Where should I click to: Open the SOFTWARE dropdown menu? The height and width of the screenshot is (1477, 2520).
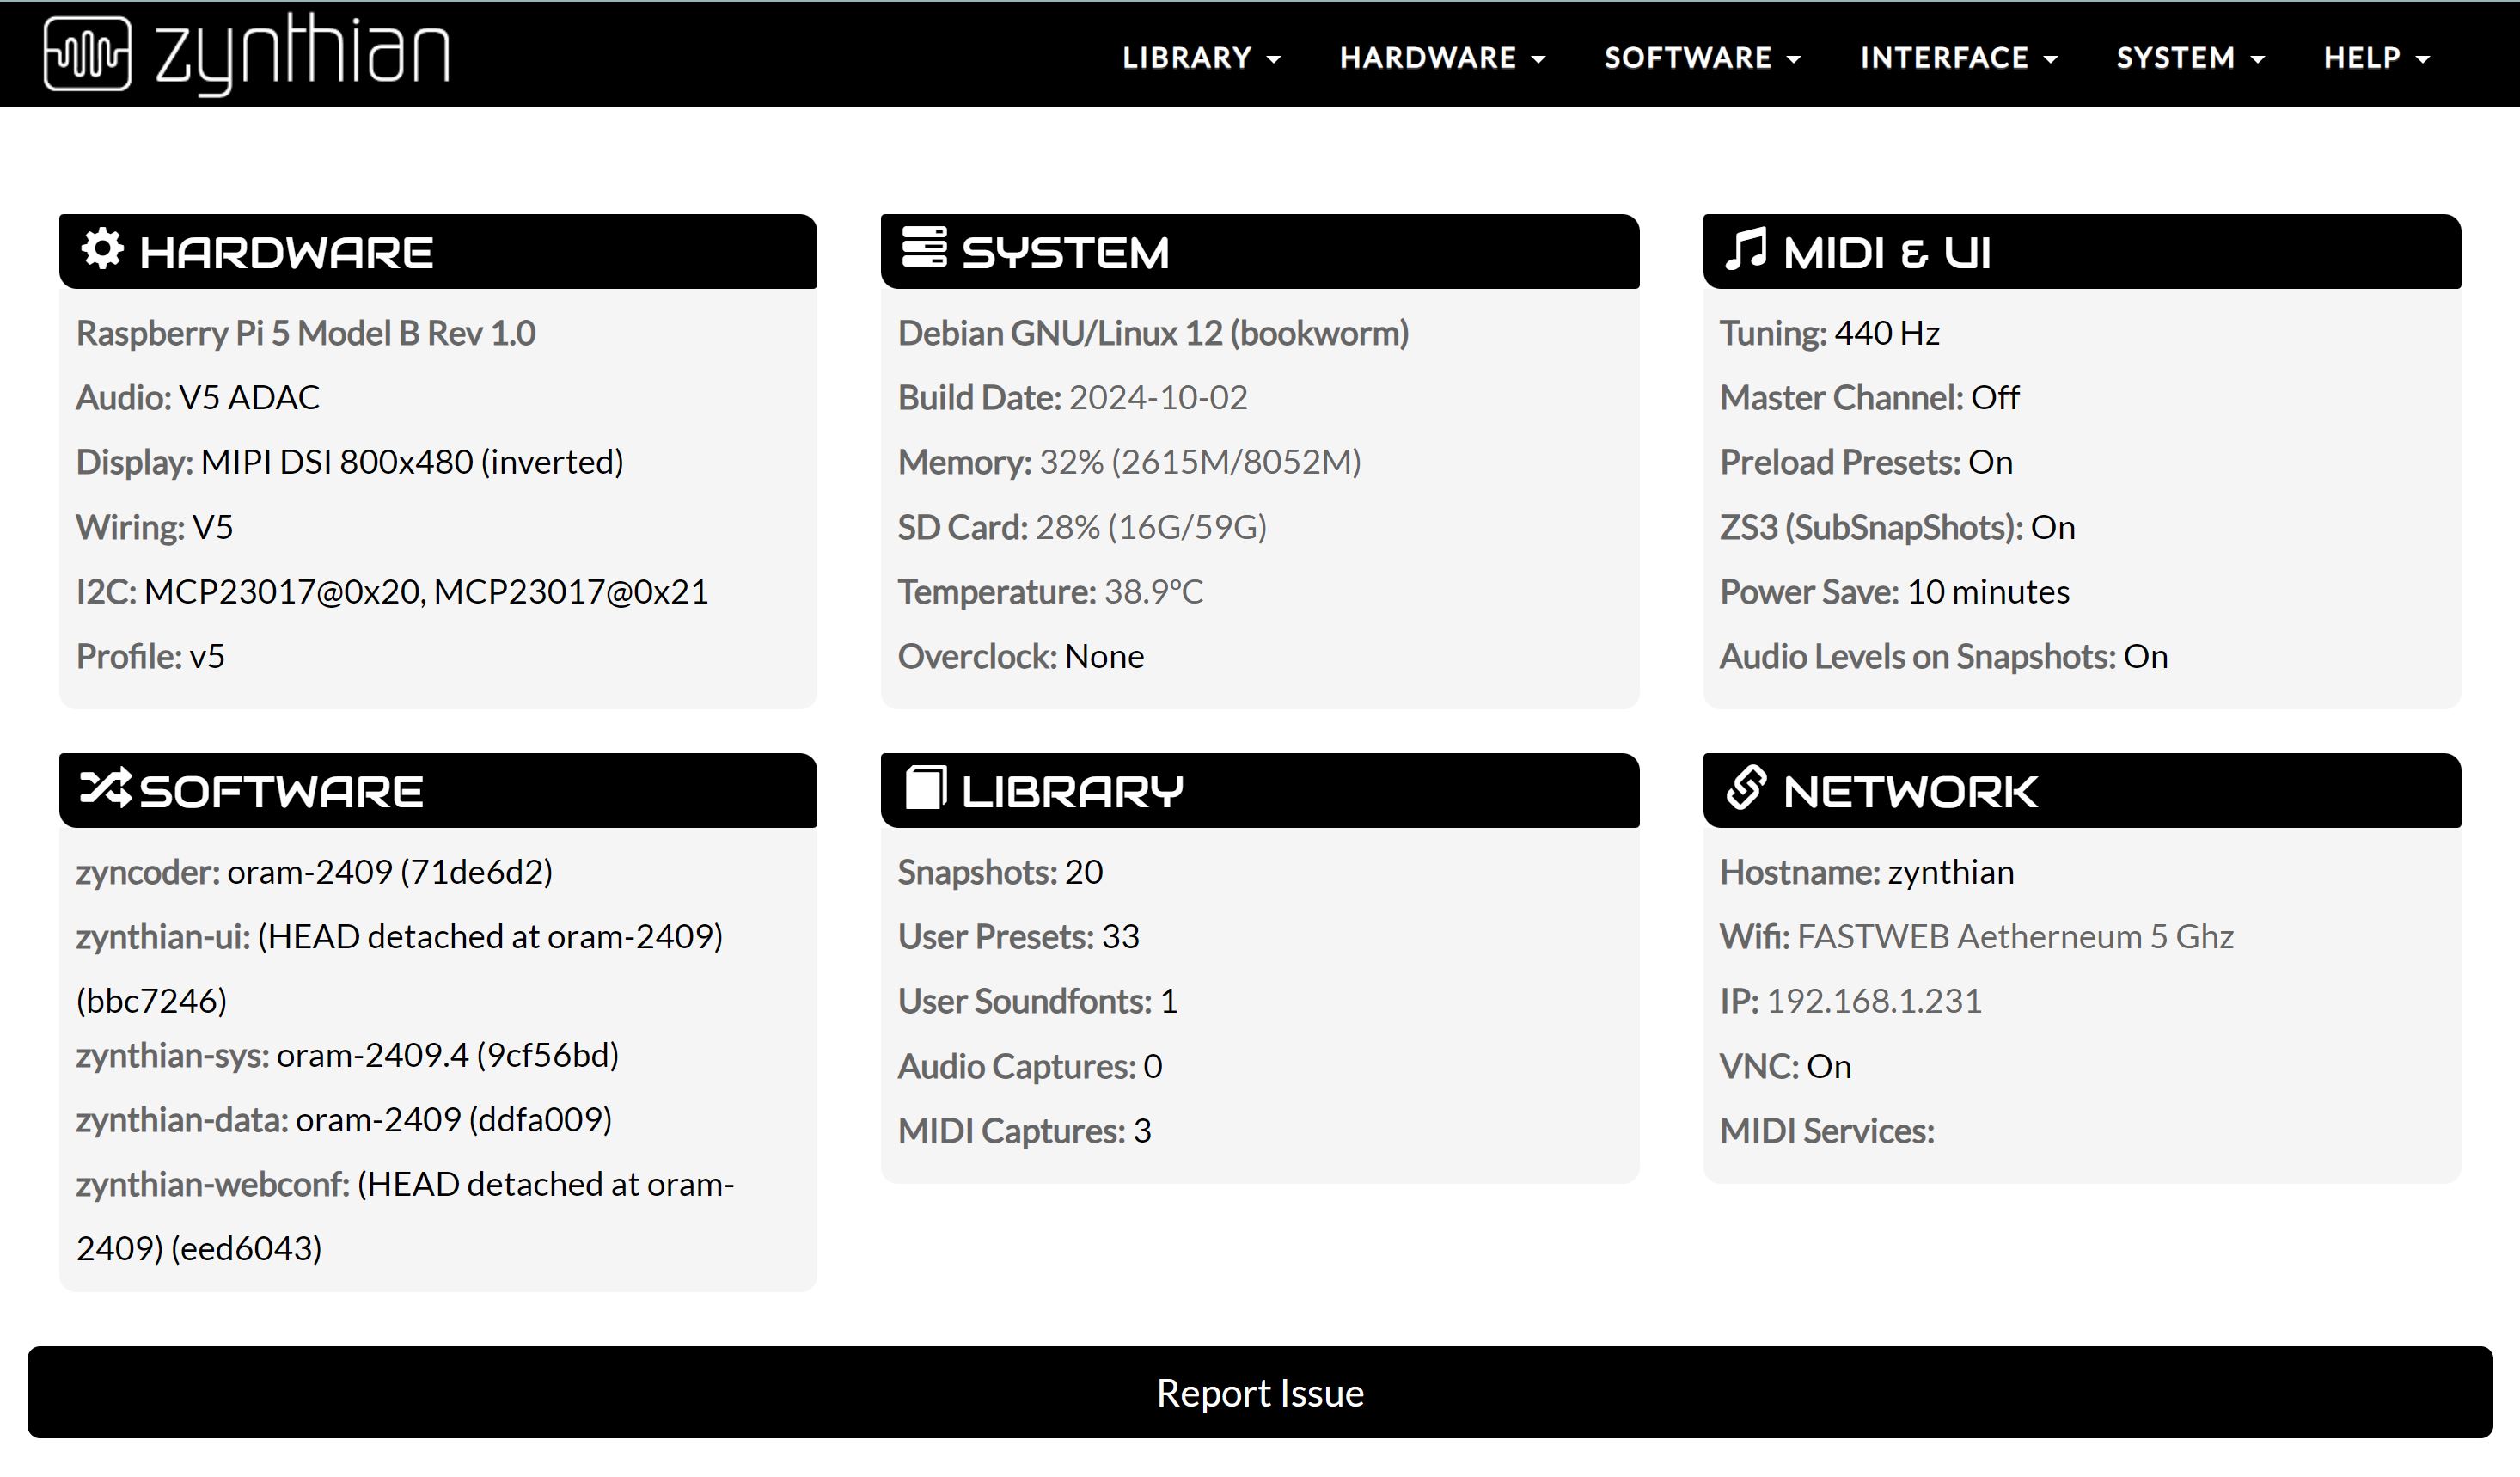pyautogui.click(x=1702, y=58)
